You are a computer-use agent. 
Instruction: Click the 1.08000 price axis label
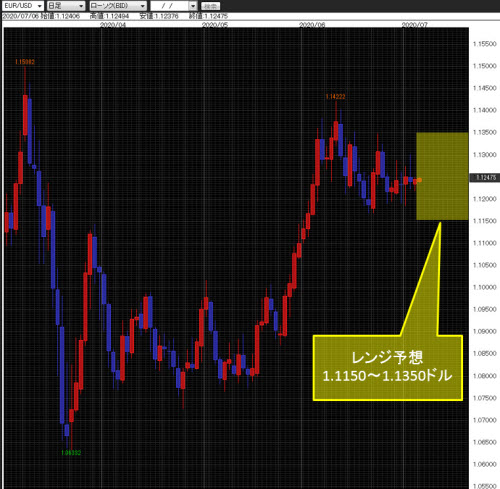click(x=485, y=376)
